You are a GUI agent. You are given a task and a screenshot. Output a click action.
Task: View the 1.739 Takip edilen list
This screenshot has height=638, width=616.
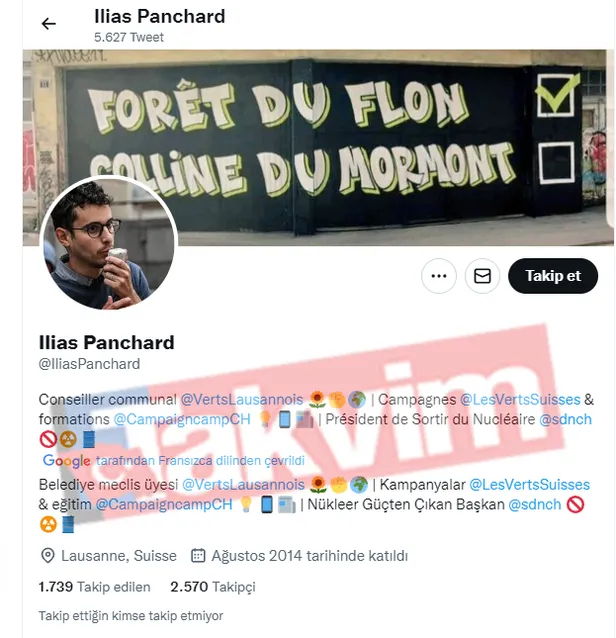[x=94, y=587]
